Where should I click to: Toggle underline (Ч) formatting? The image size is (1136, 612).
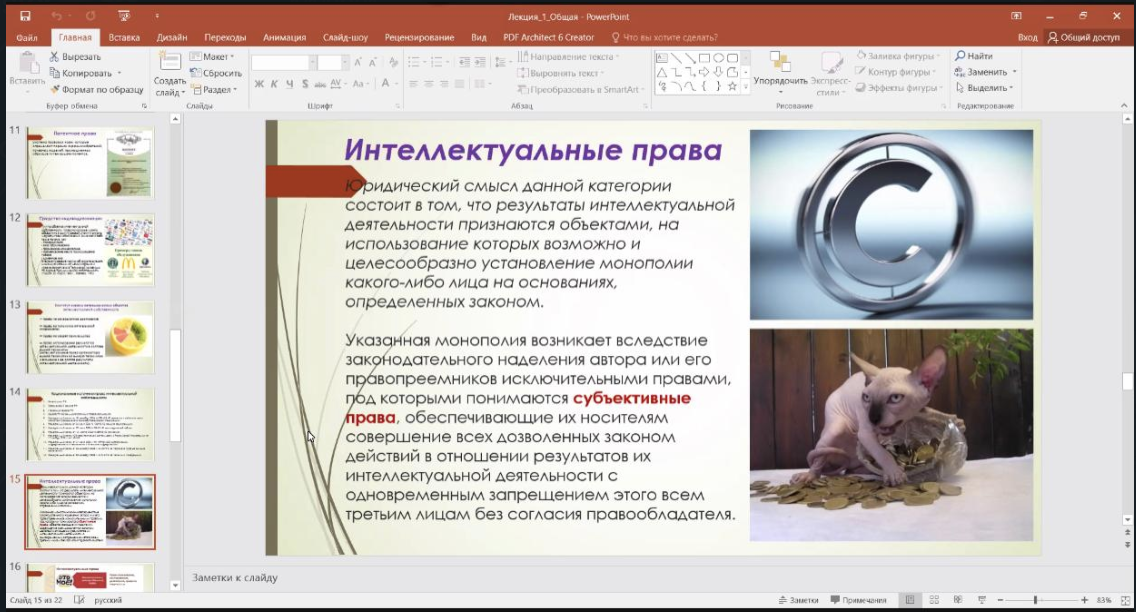tap(289, 84)
